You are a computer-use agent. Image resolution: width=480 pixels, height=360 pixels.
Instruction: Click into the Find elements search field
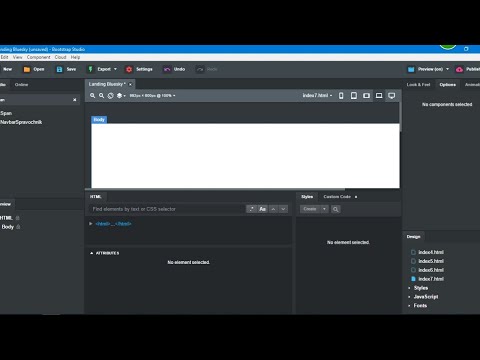(168, 209)
